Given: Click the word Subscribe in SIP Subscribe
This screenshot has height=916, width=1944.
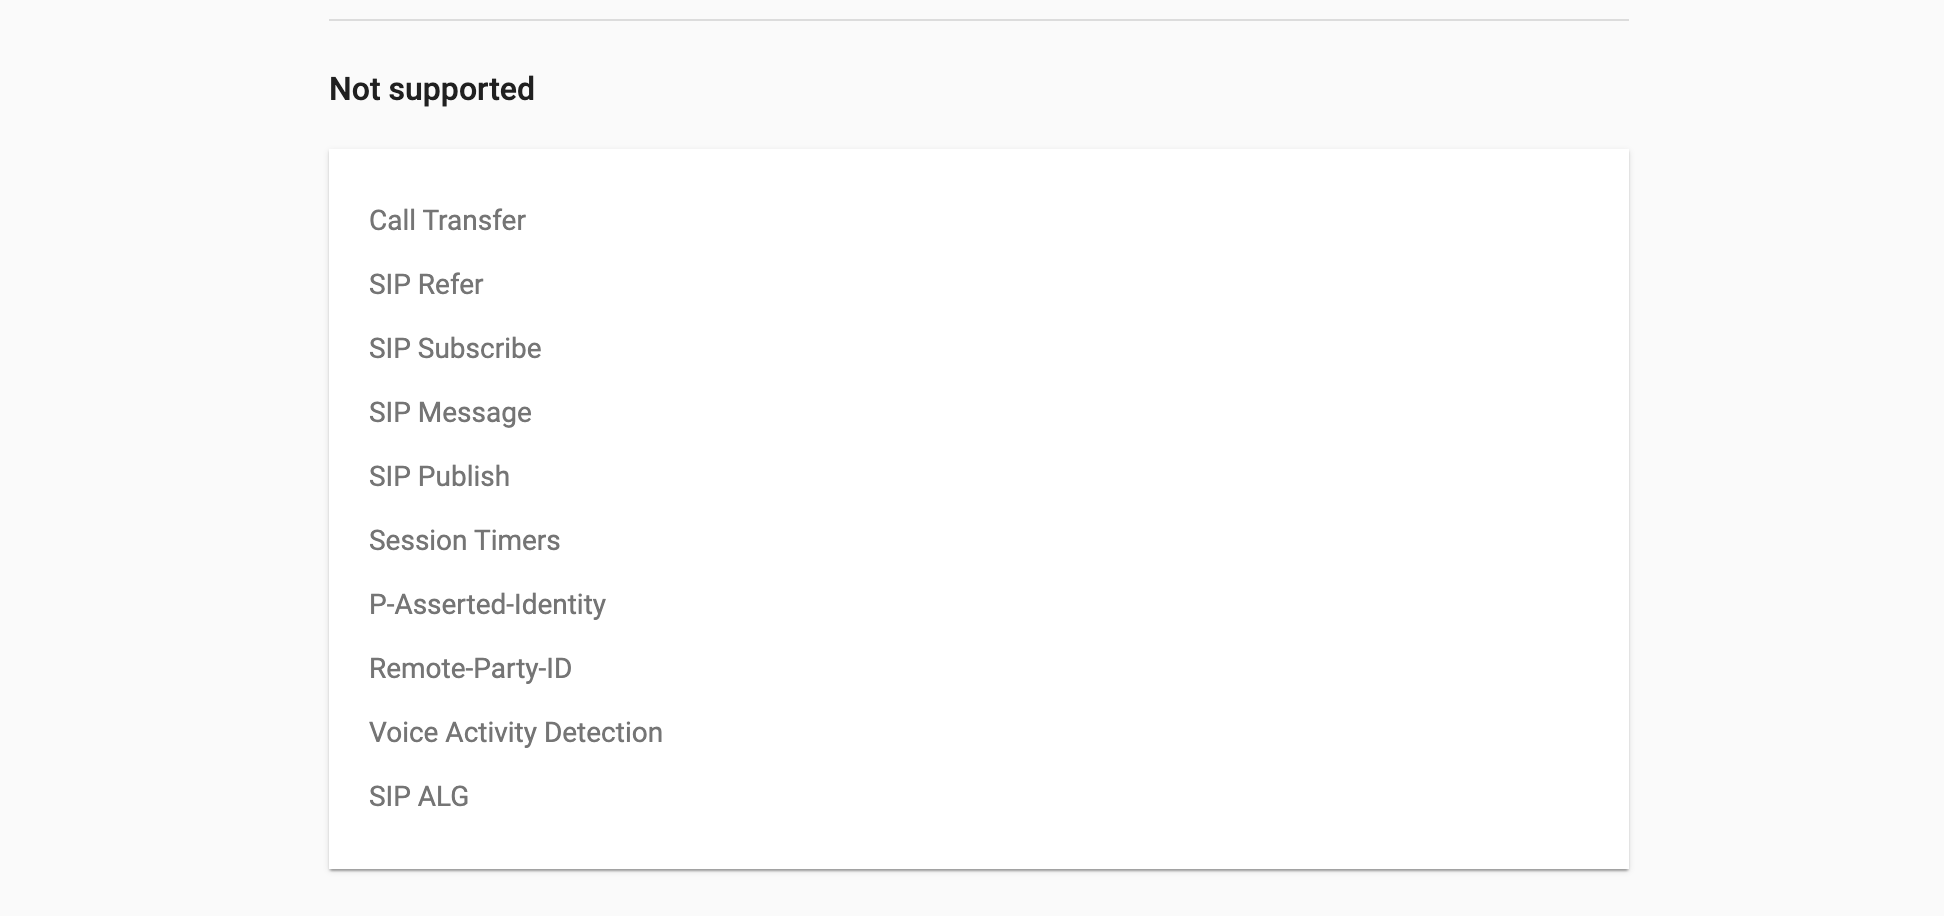Looking at the screenshot, I should pyautogui.click(x=480, y=348).
